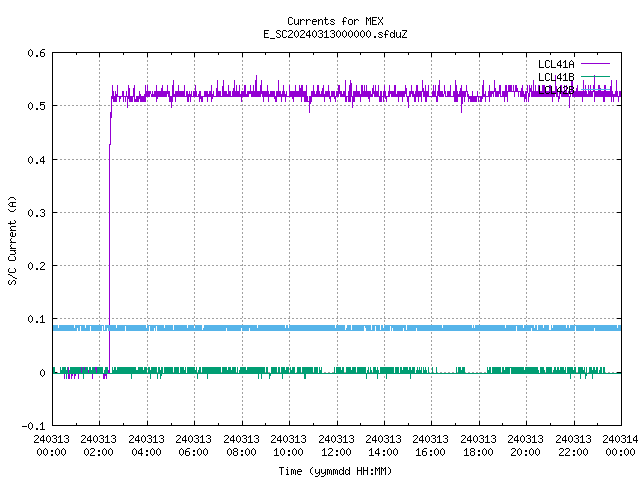Click the green LCL41B legend line sample
Image resolution: width=640 pixels, height=480 pixels.
pyautogui.click(x=595, y=77)
